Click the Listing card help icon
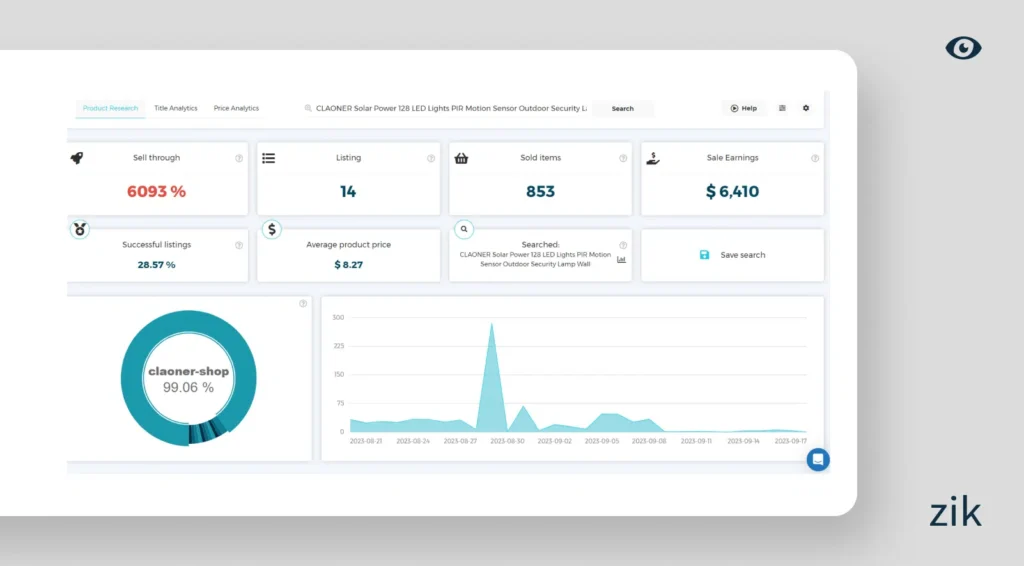The image size is (1024, 566). pos(431,158)
